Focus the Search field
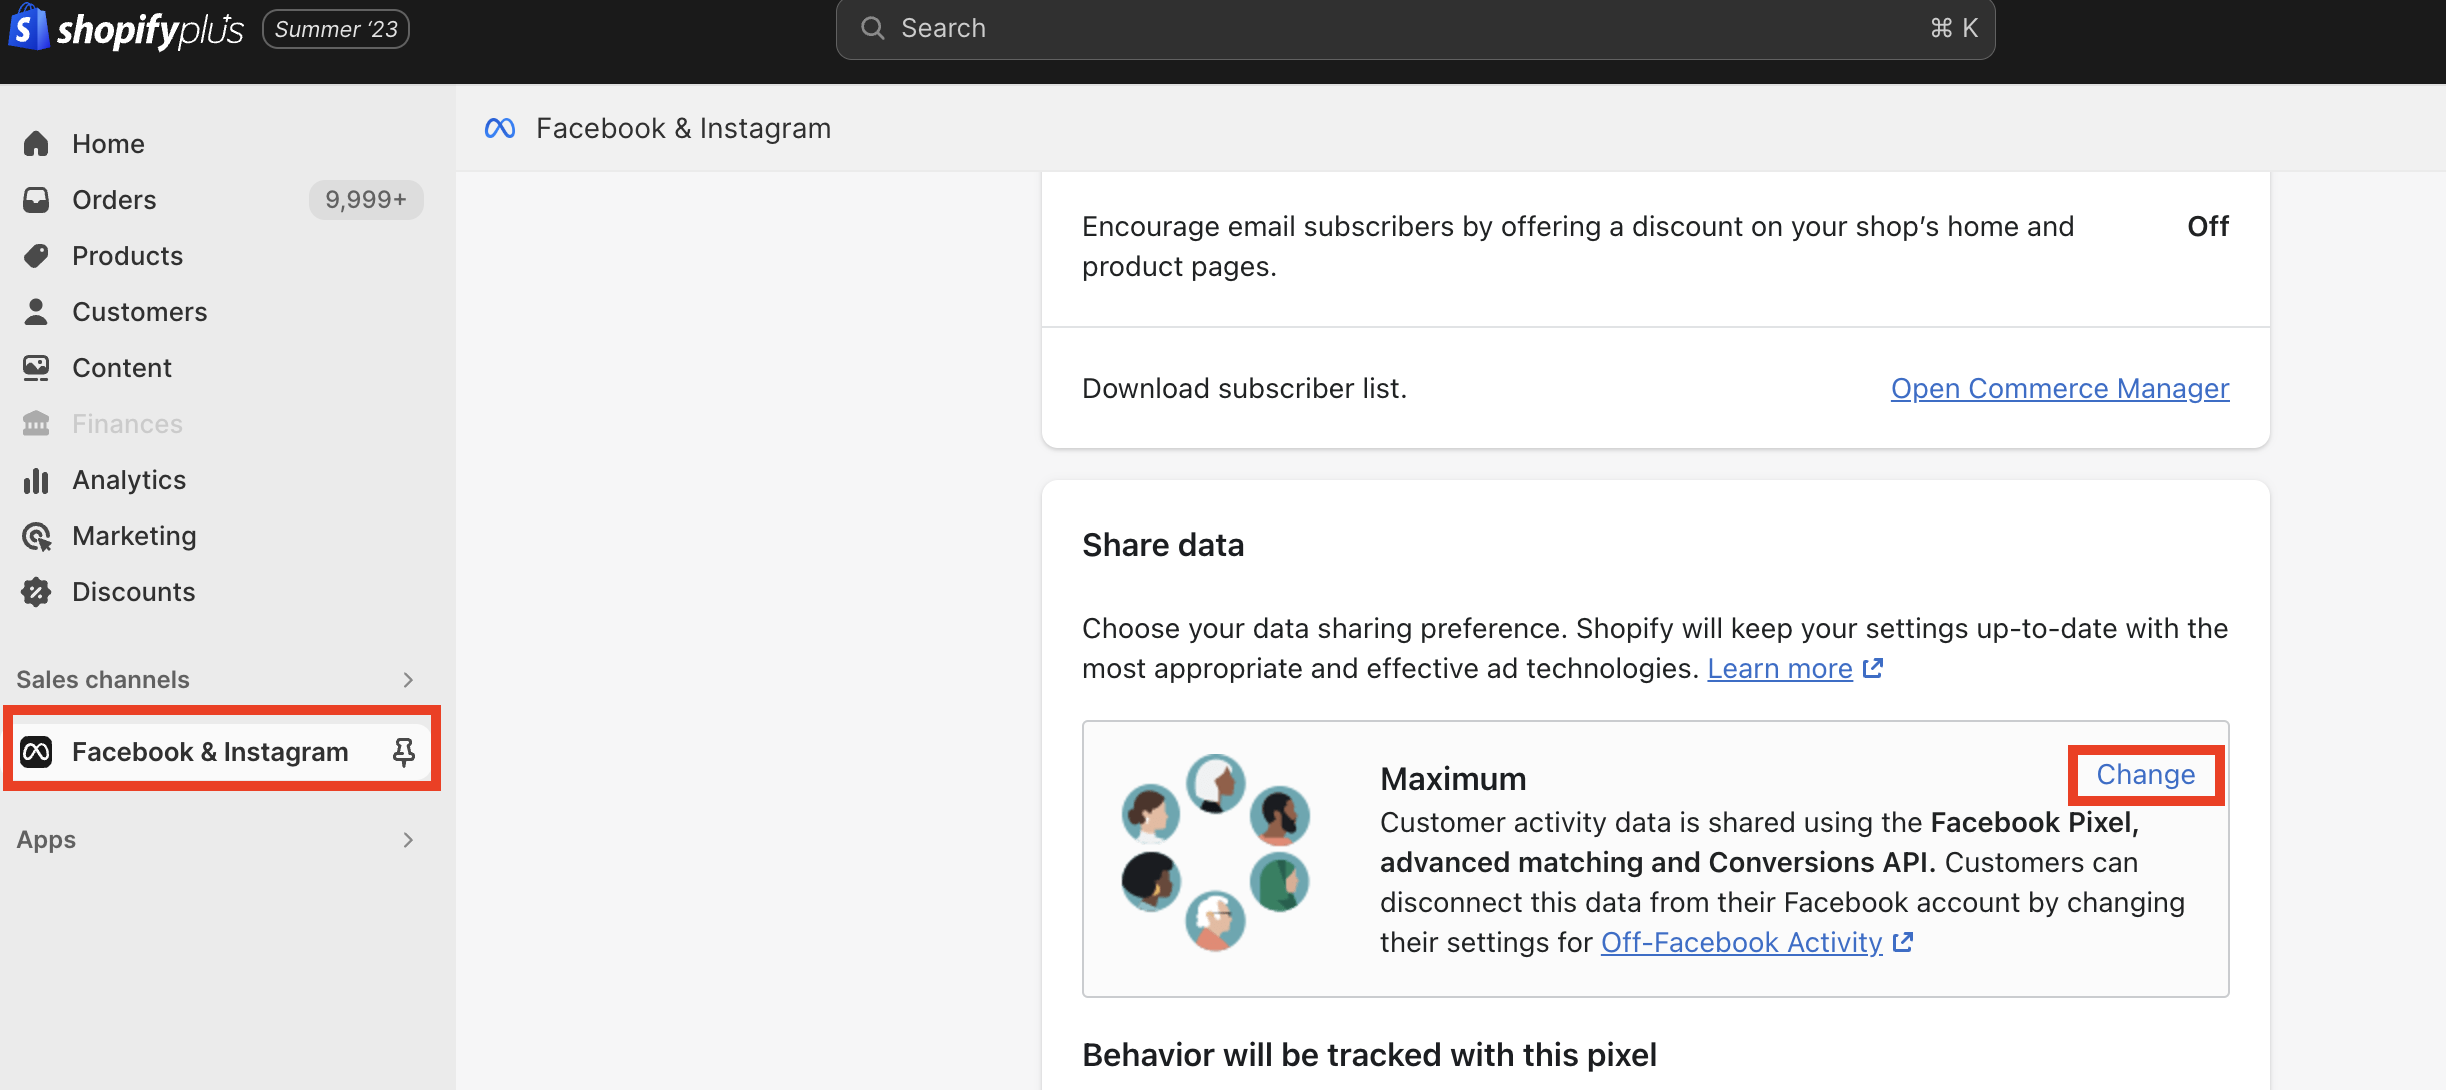2446x1090 pixels. [1415, 29]
